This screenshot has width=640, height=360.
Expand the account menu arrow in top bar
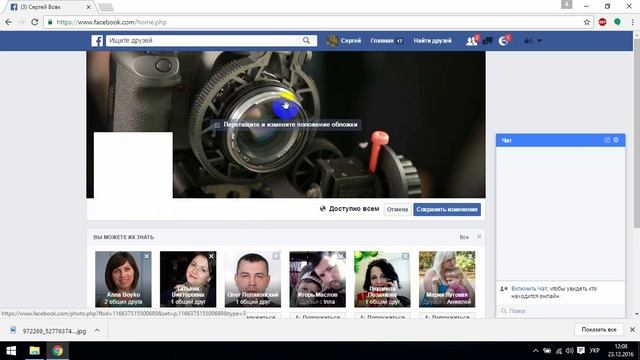[540, 41]
